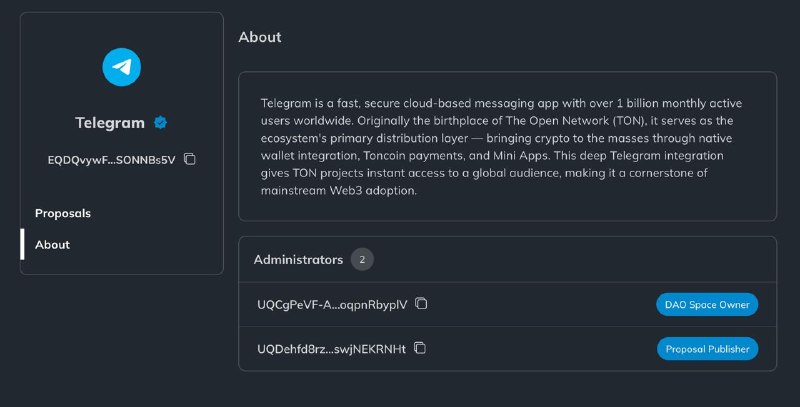800x407 pixels.
Task: Click the Administrators section header
Action: [298, 260]
